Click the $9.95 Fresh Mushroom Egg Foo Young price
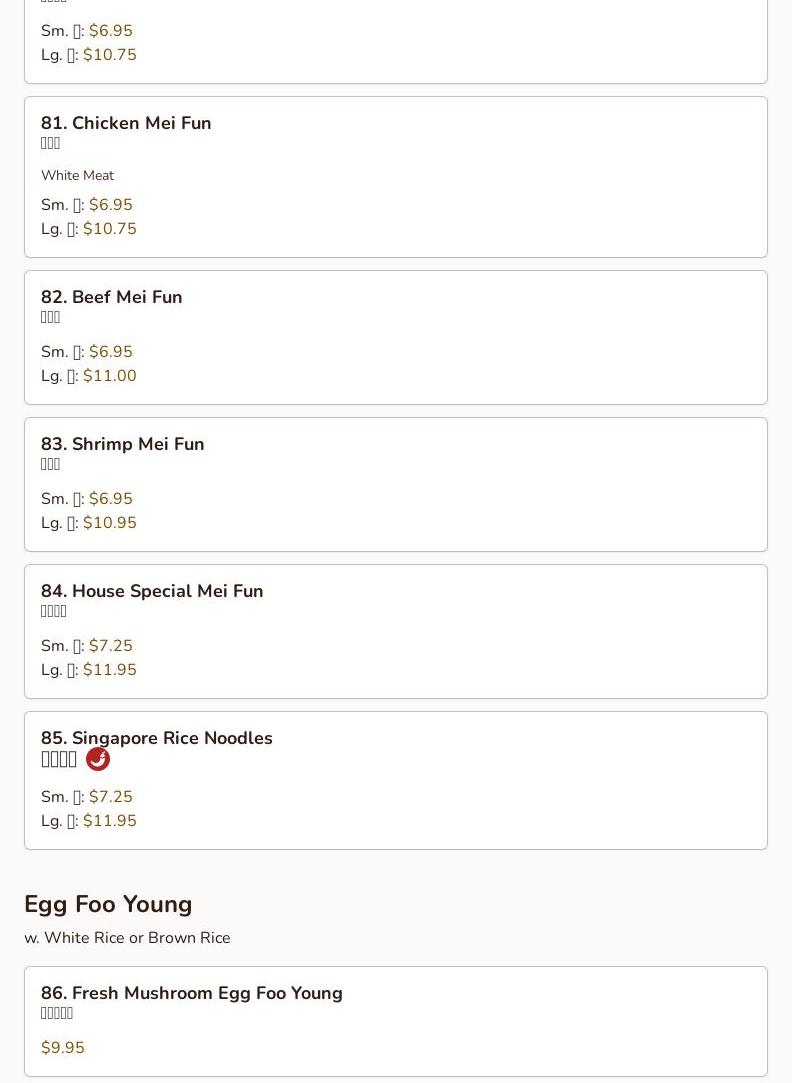792x1083 pixels. pyautogui.click(x=63, y=1048)
